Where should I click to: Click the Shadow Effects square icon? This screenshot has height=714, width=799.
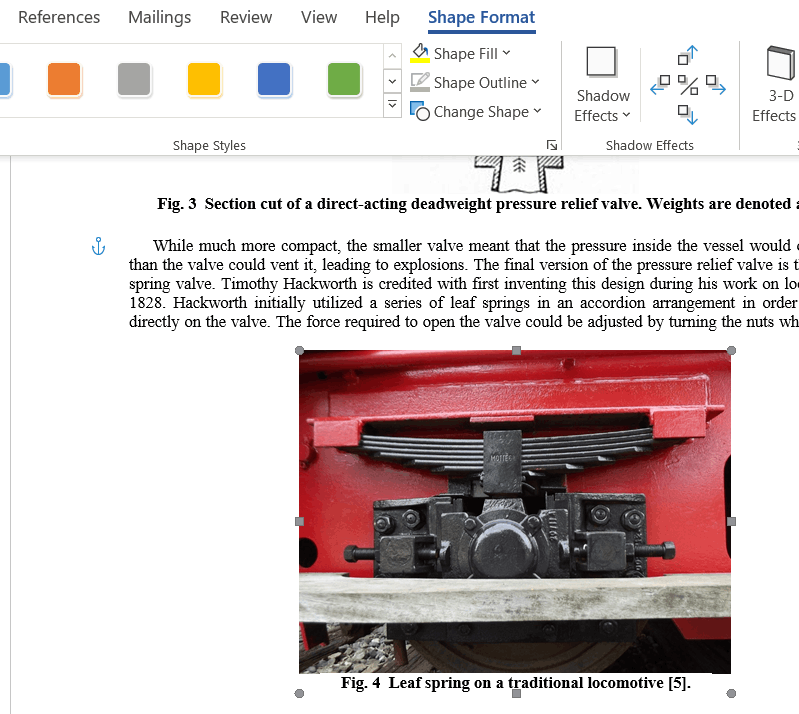[602, 62]
